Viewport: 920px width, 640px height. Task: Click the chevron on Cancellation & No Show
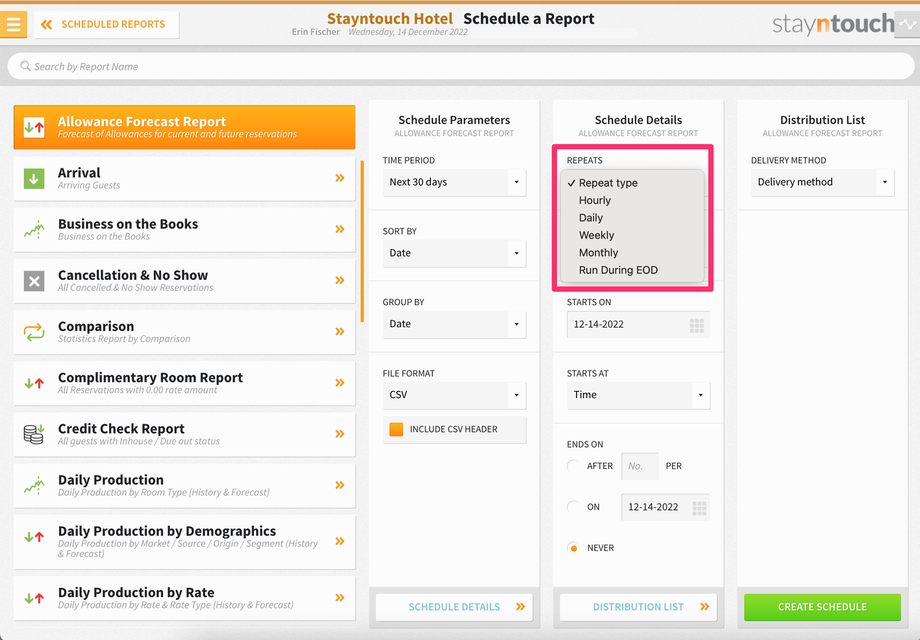pos(340,280)
